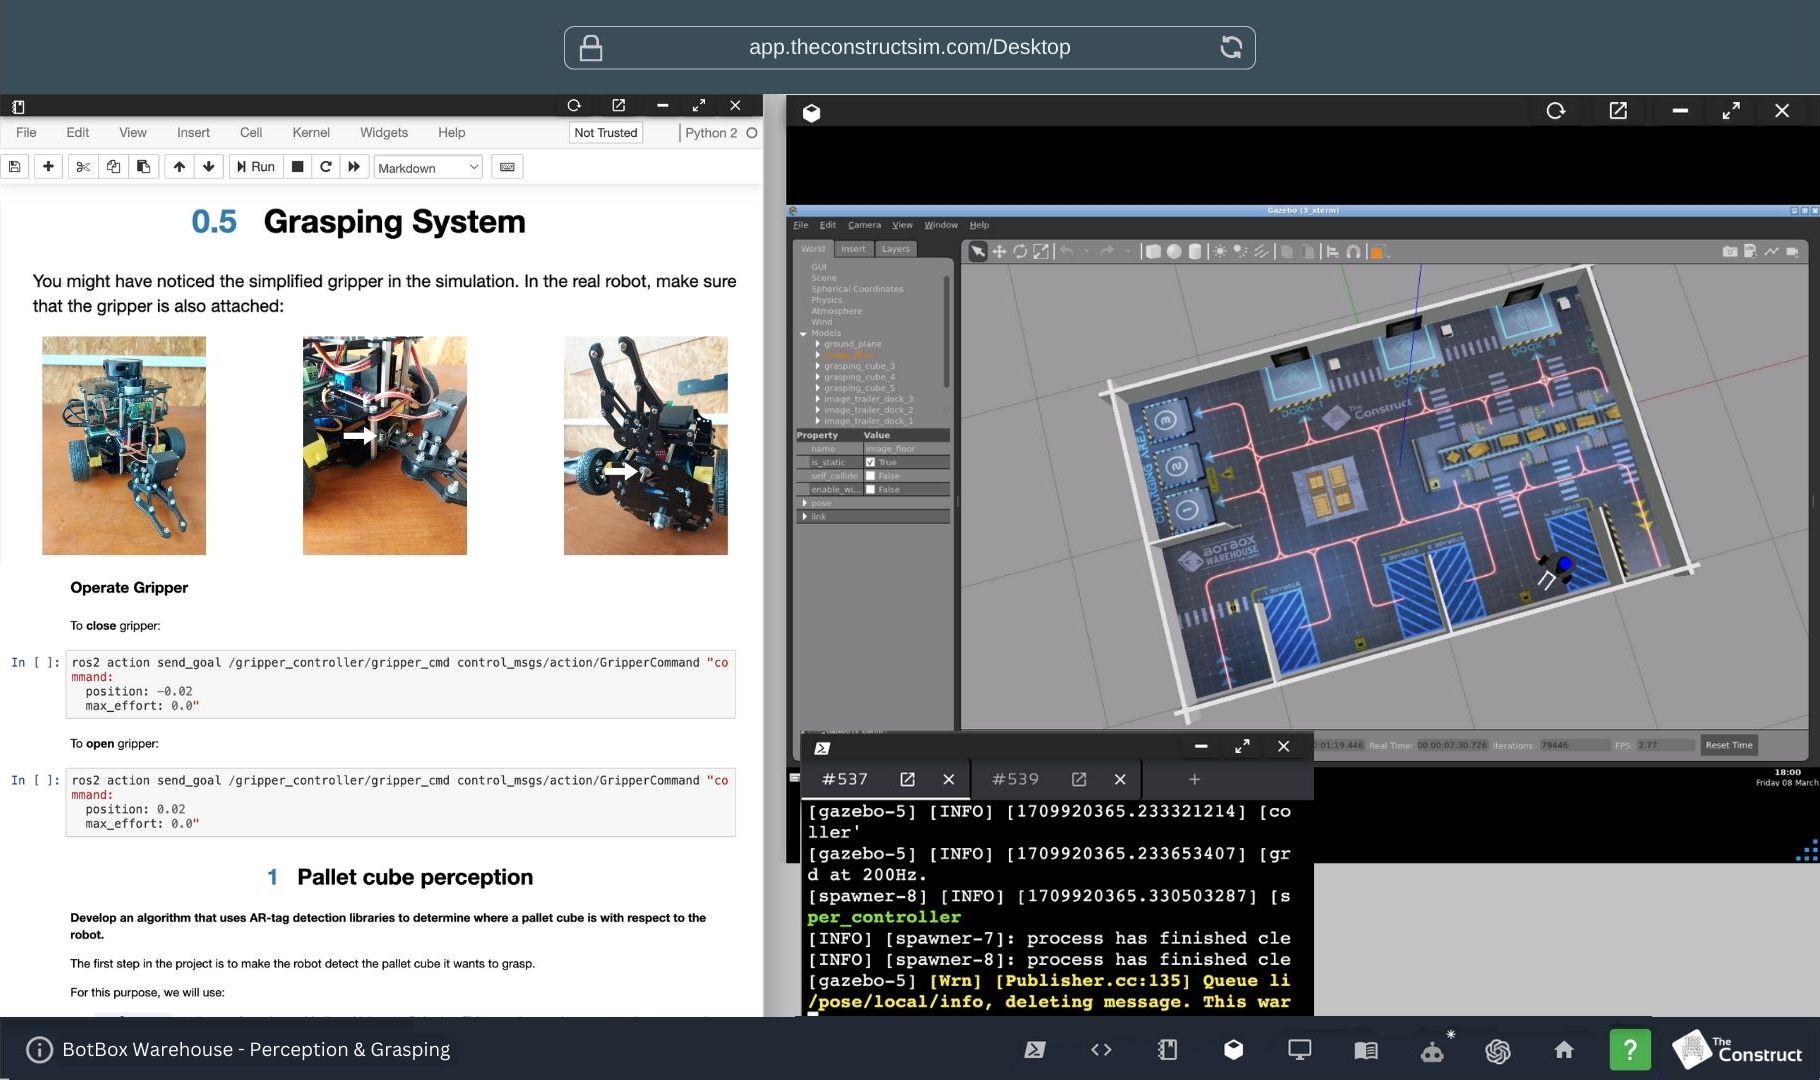Viewport: 1820px width, 1080px height.
Task: Click the Not Trusted notebook button
Action: click(x=606, y=132)
